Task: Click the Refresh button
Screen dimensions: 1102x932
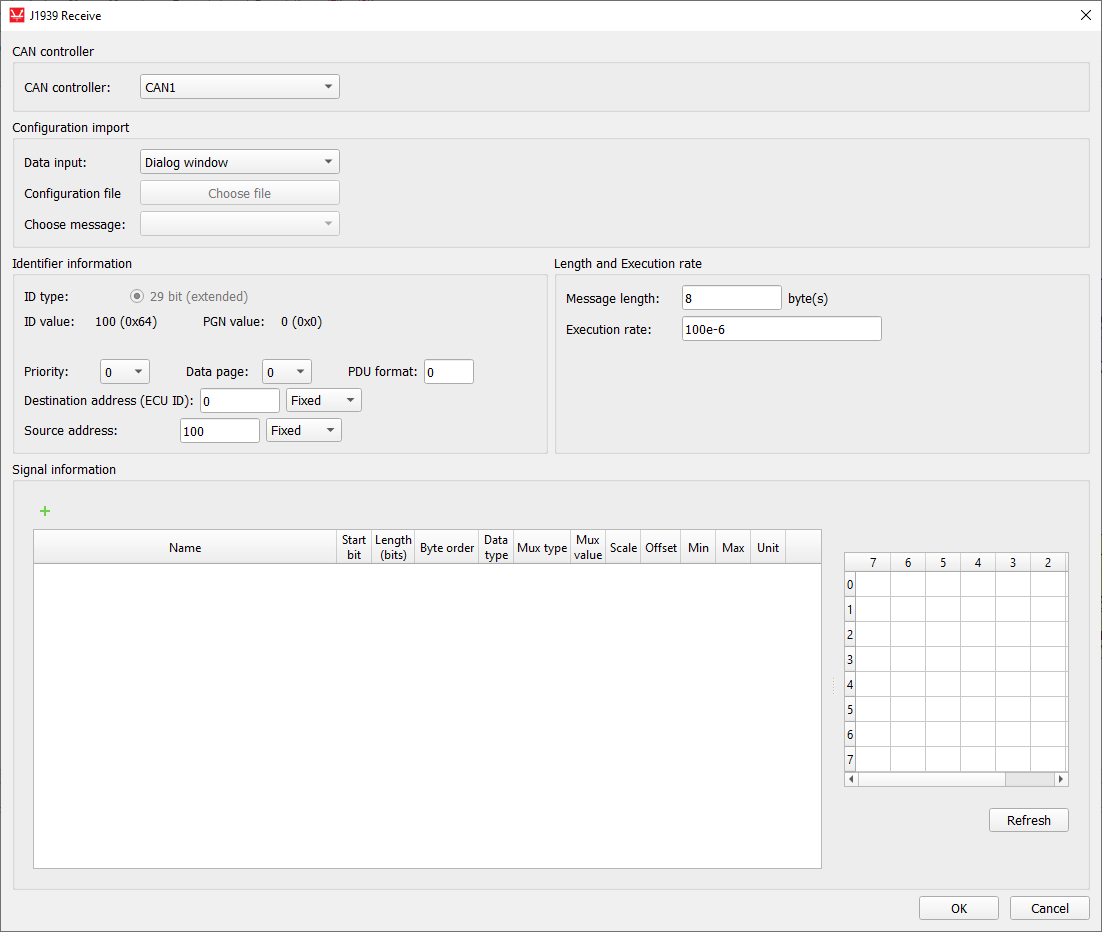Action: 1029,820
